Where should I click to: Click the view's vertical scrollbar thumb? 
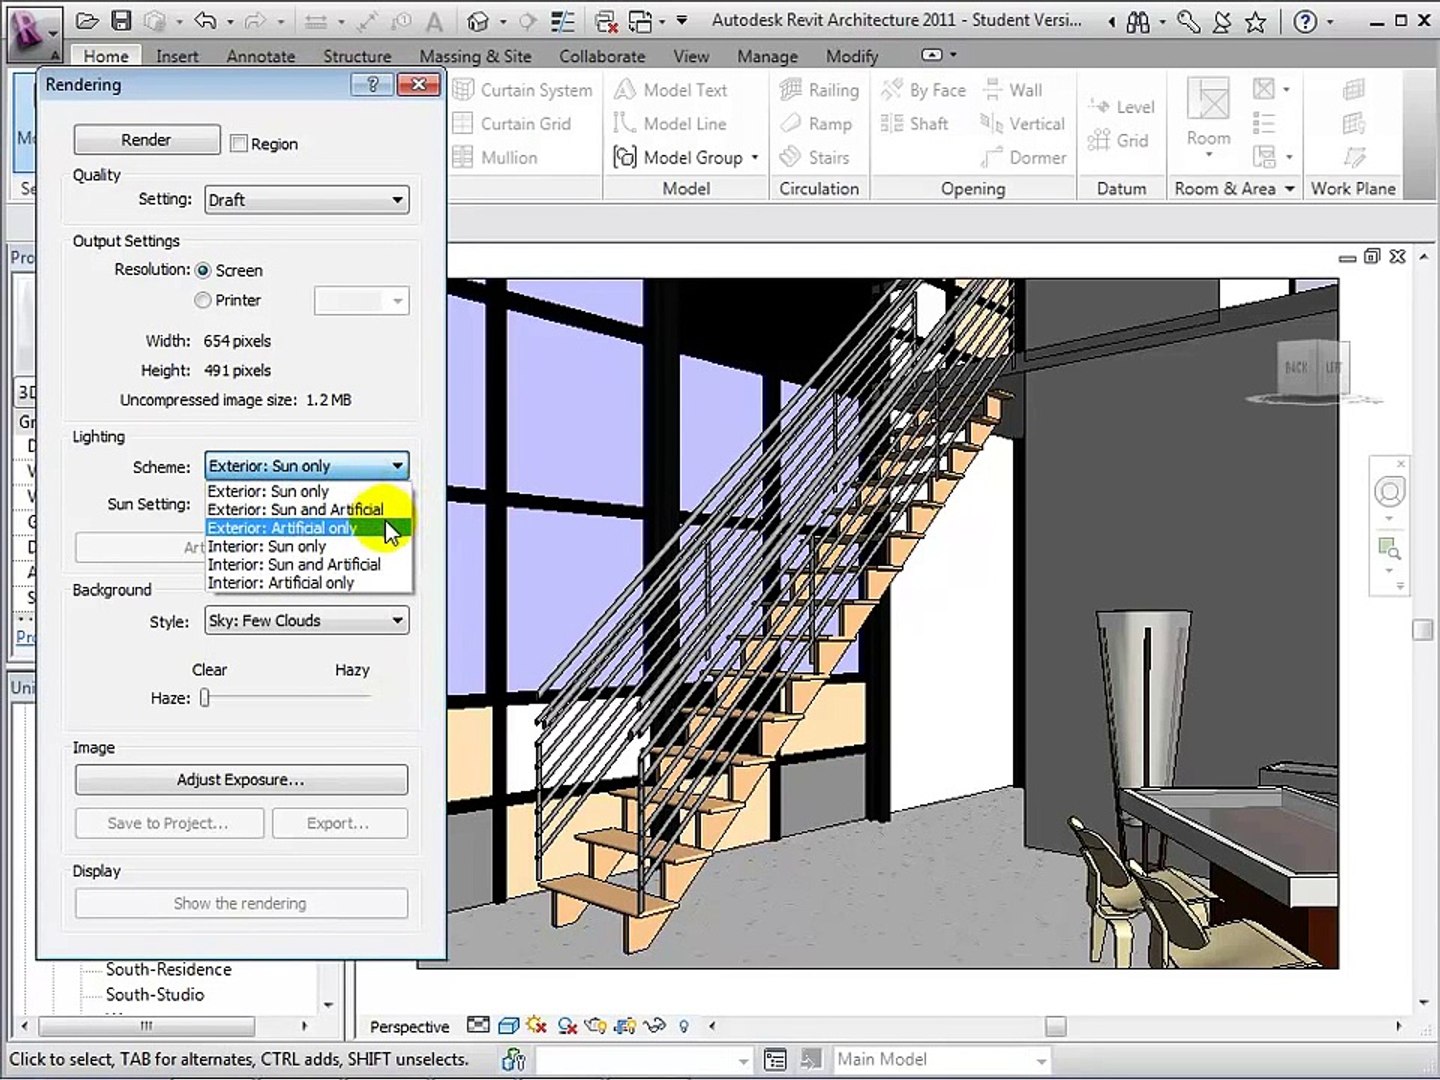point(1423,629)
